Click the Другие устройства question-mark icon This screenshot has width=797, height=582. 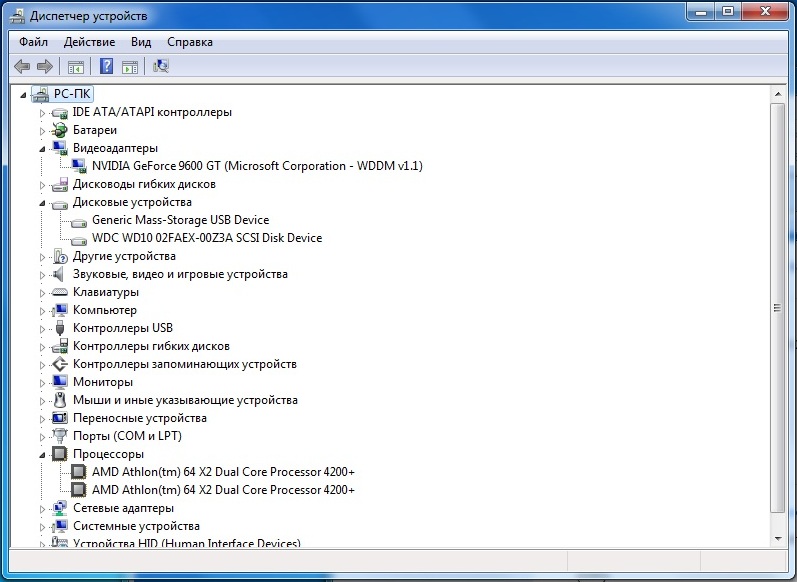click(59, 256)
